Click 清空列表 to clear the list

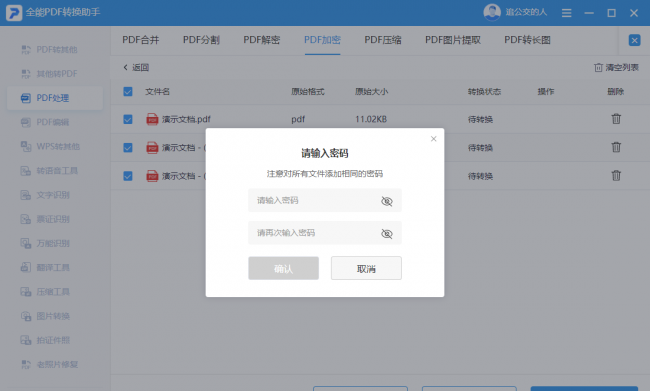pos(616,67)
